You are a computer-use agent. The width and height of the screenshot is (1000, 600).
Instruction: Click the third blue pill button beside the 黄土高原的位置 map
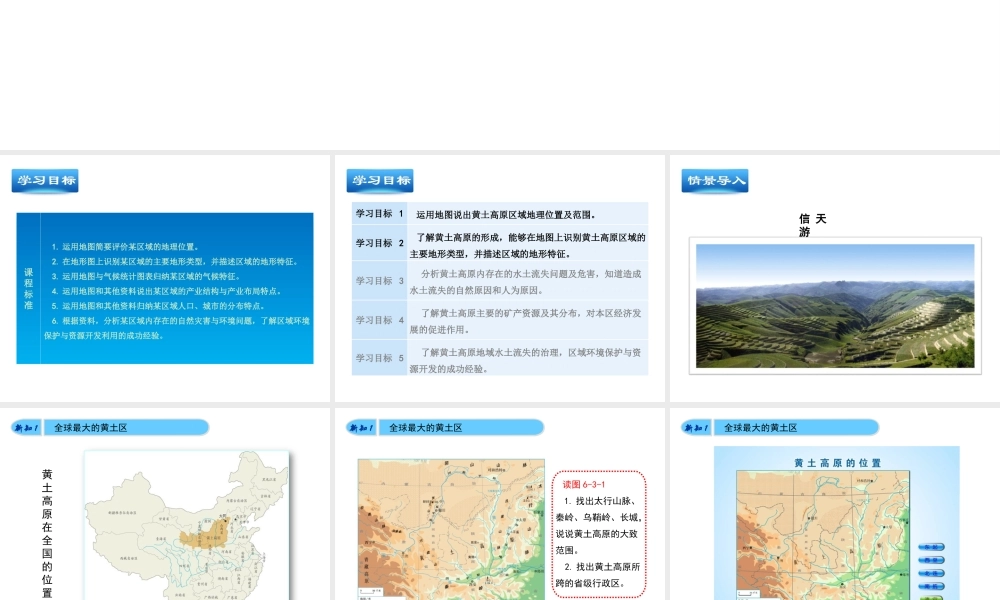click(x=932, y=574)
